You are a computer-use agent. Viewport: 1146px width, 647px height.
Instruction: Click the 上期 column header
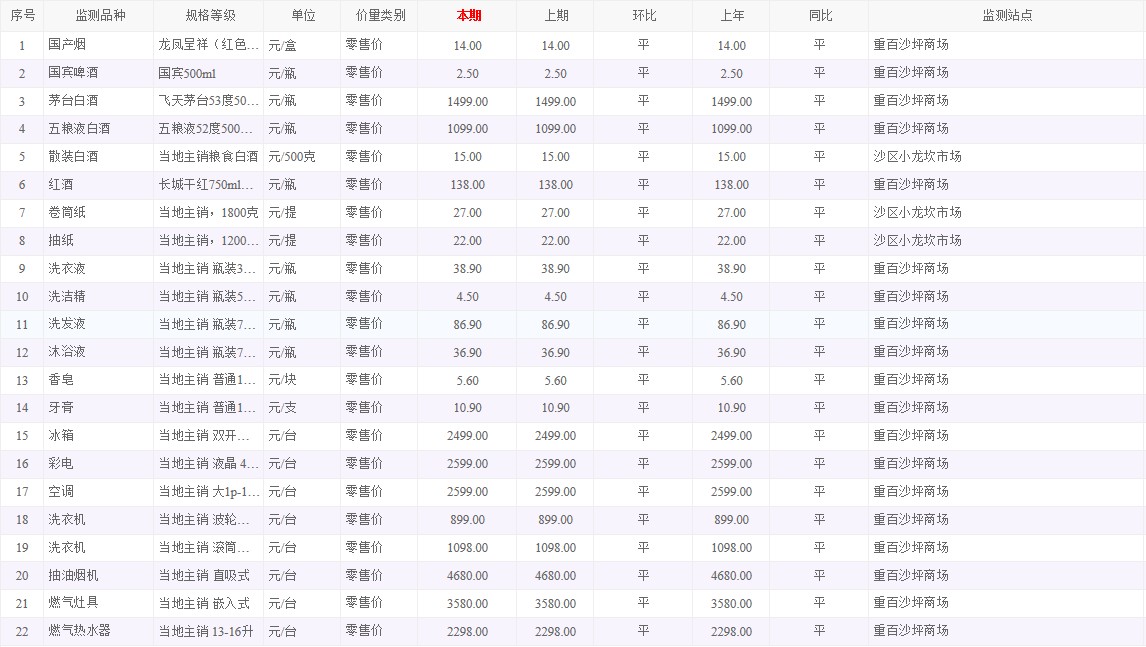(555, 15)
